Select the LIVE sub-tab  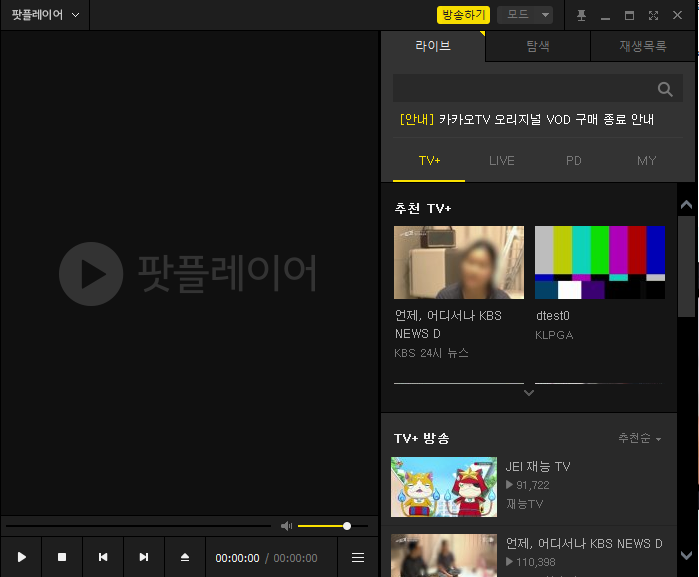[x=502, y=161]
